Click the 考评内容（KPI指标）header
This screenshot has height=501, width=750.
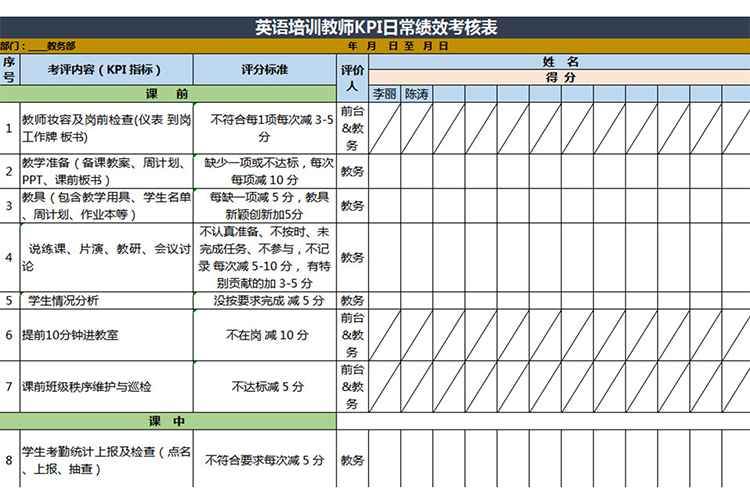[x=105, y=70]
